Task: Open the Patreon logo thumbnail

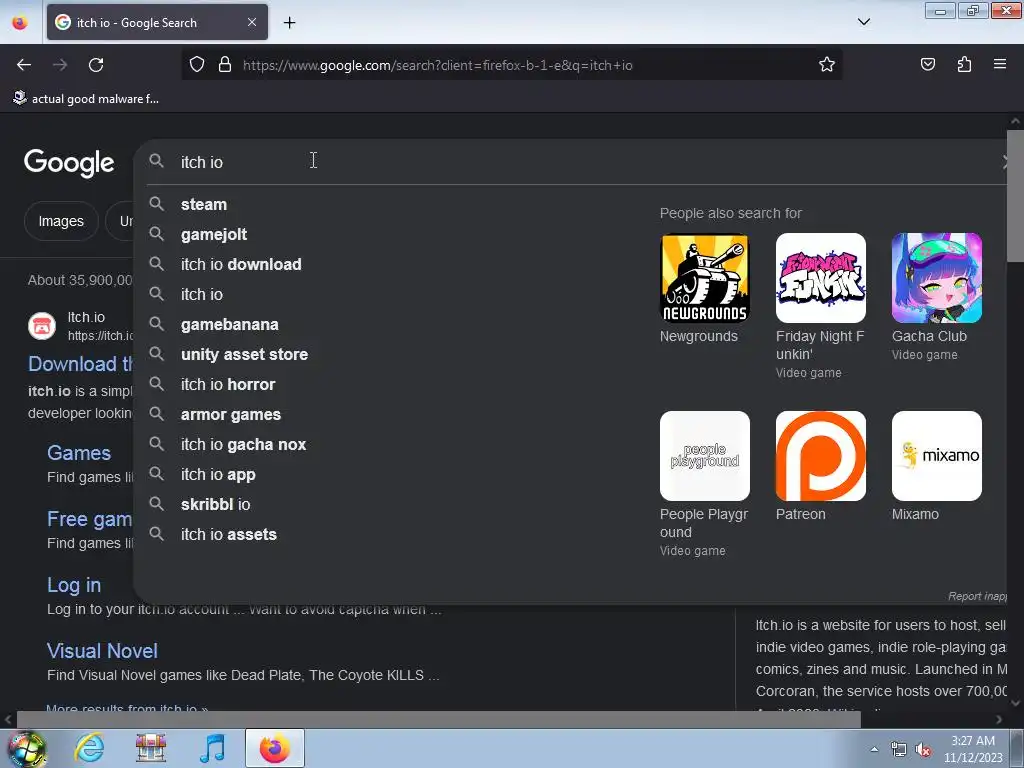Action: point(821,456)
